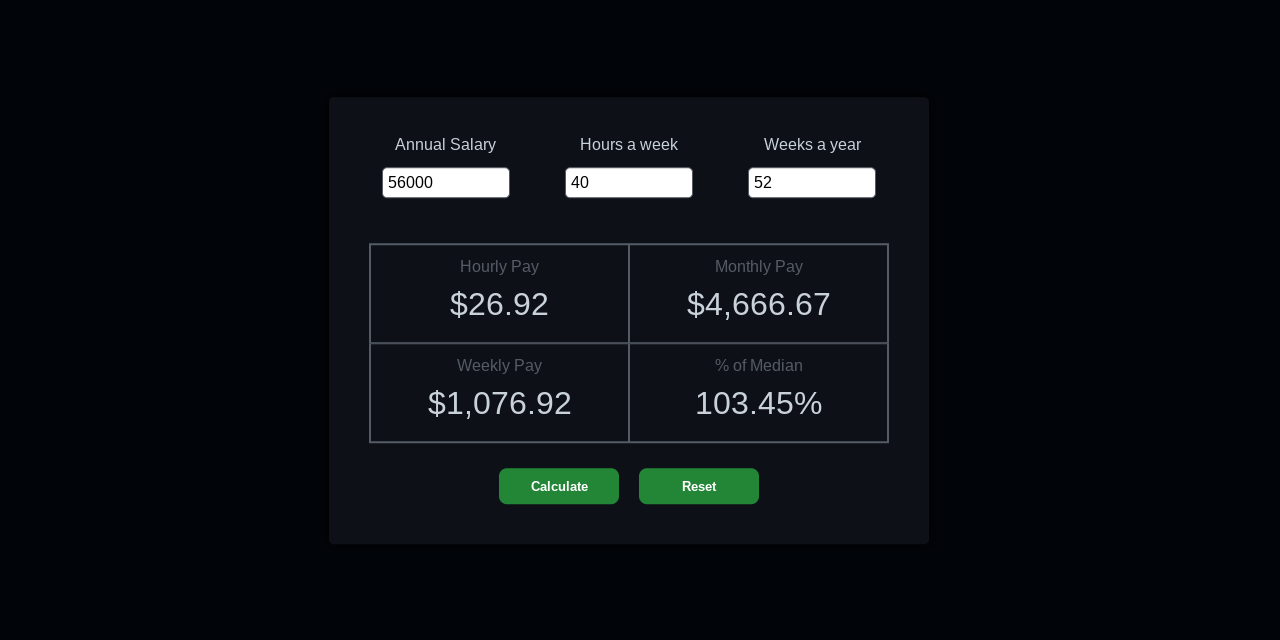Click the Hourly Pay heading

tap(499, 267)
